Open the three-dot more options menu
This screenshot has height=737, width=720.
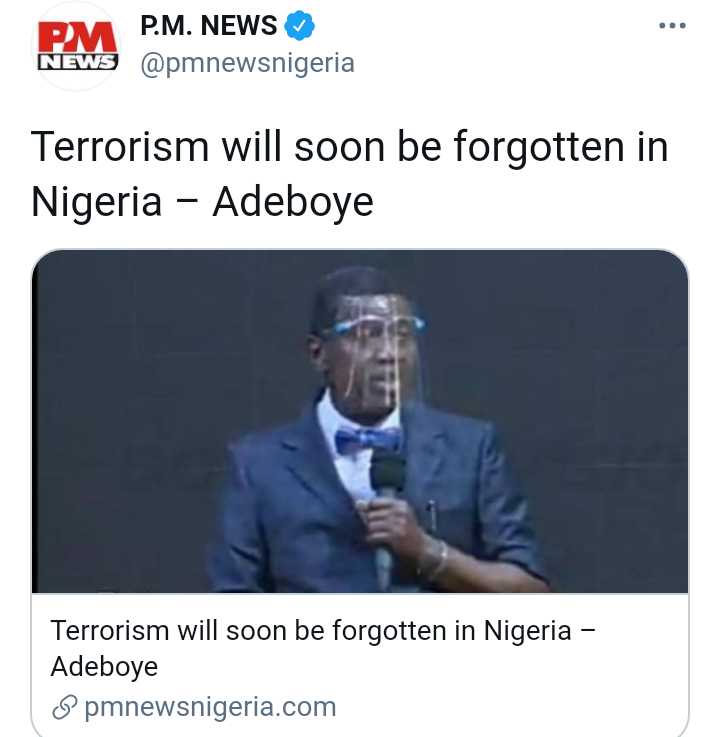click(672, 25)
